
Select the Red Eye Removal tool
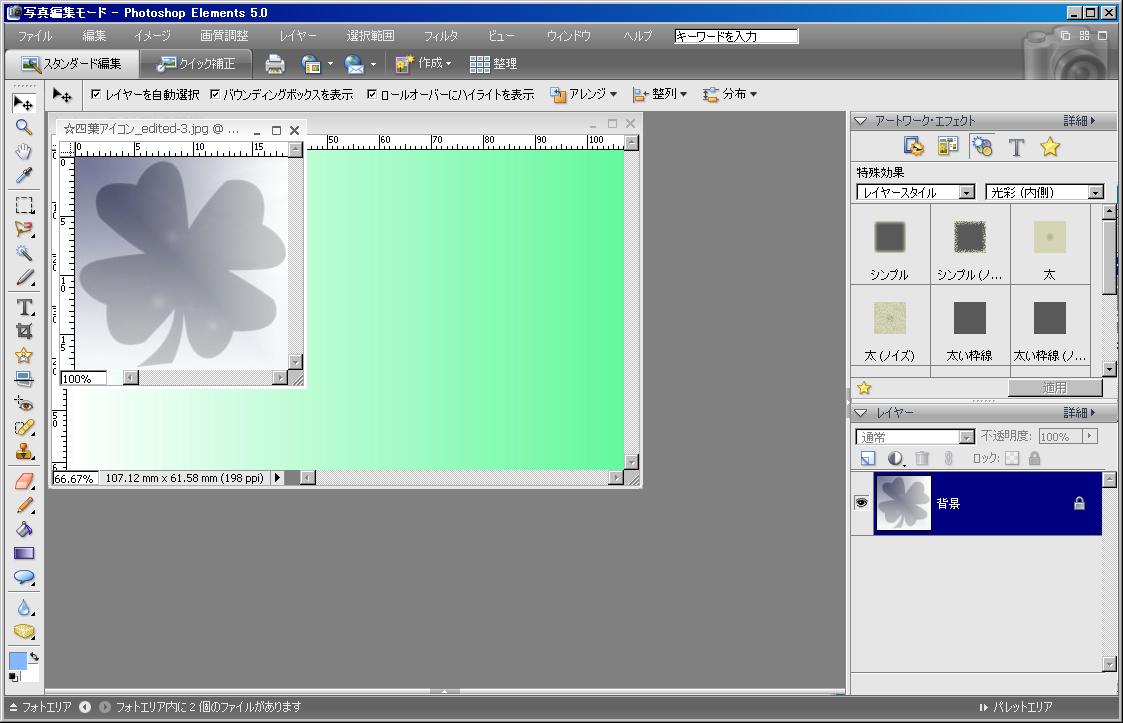[x=24, y=404]
